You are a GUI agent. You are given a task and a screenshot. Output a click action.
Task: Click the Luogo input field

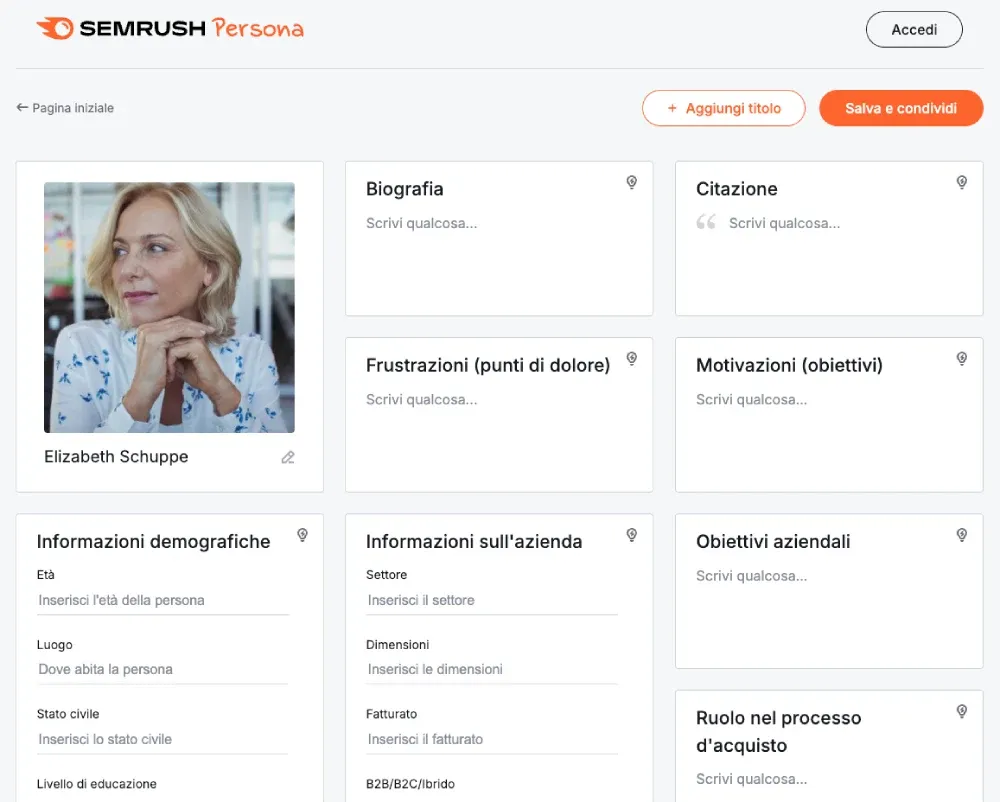pos(163,669)
